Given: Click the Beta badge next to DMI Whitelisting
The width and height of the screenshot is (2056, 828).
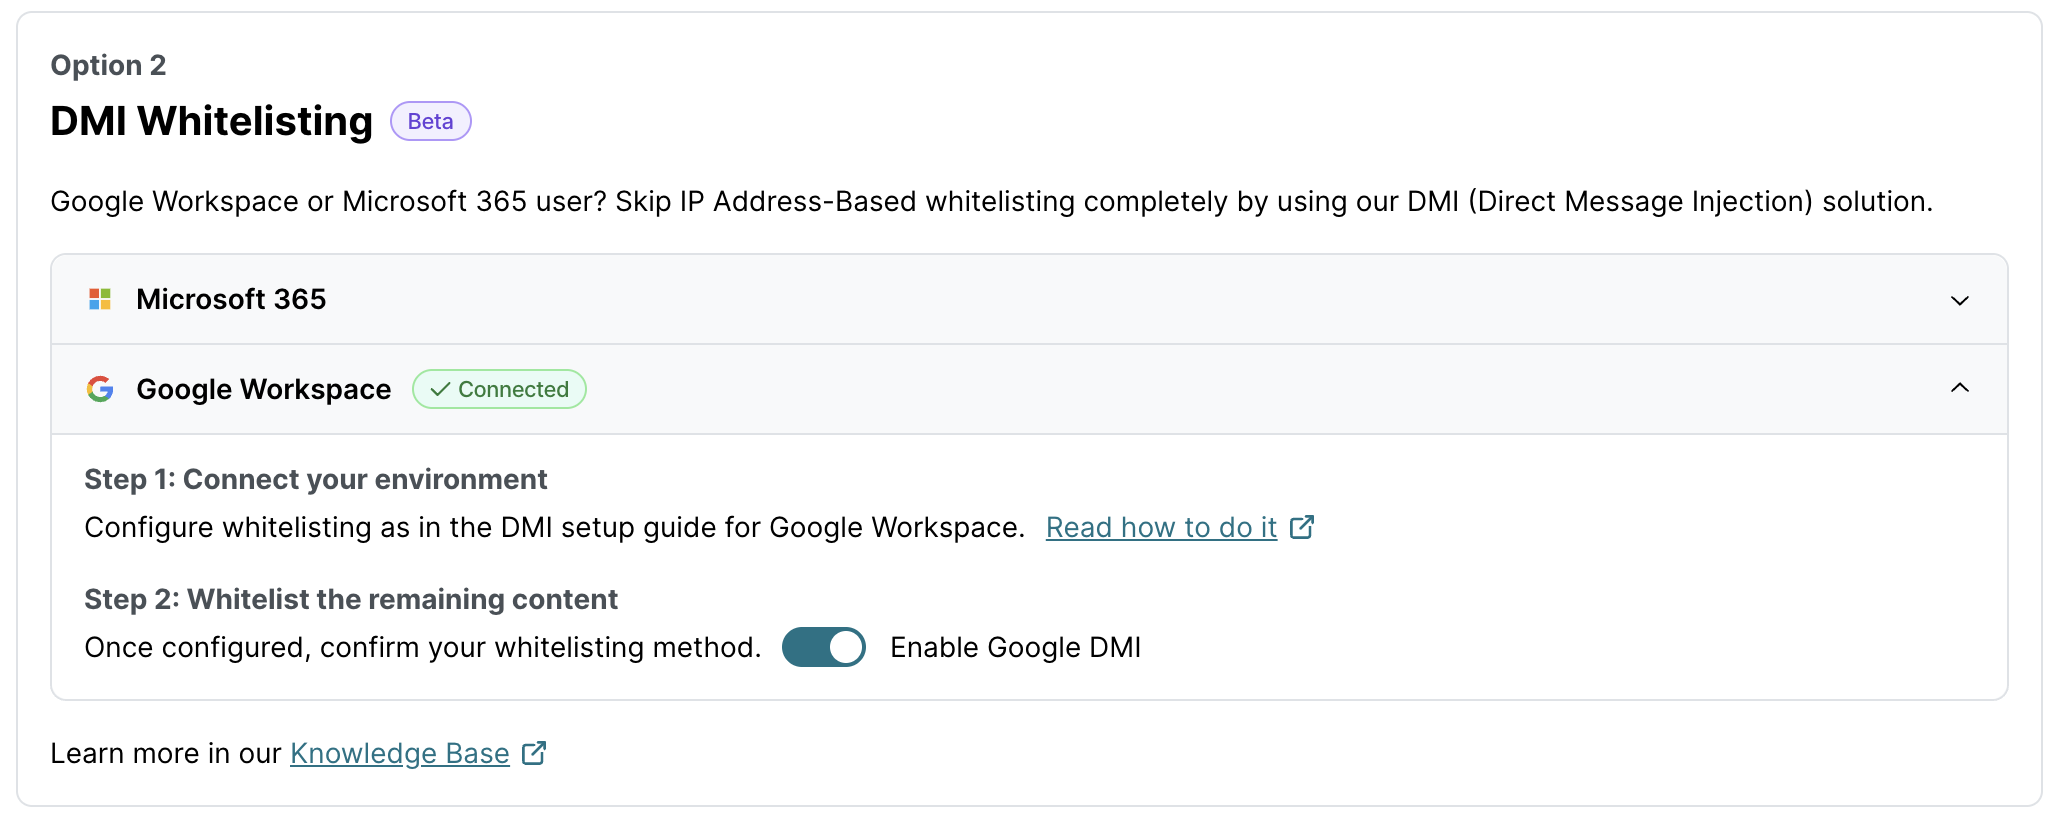Looking at the screenshot, I should (x=430, y=121).
